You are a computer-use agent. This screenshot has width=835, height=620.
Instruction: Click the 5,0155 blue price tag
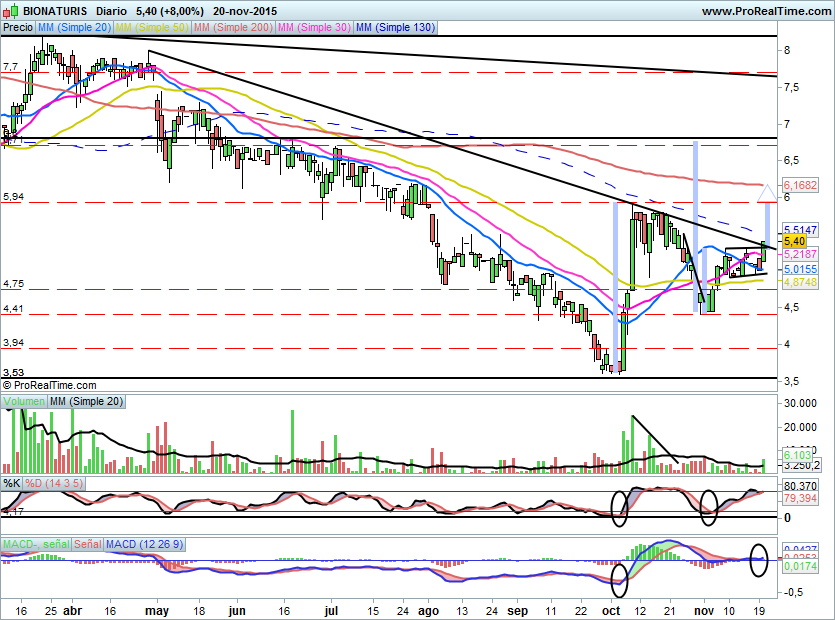(800, 270)
